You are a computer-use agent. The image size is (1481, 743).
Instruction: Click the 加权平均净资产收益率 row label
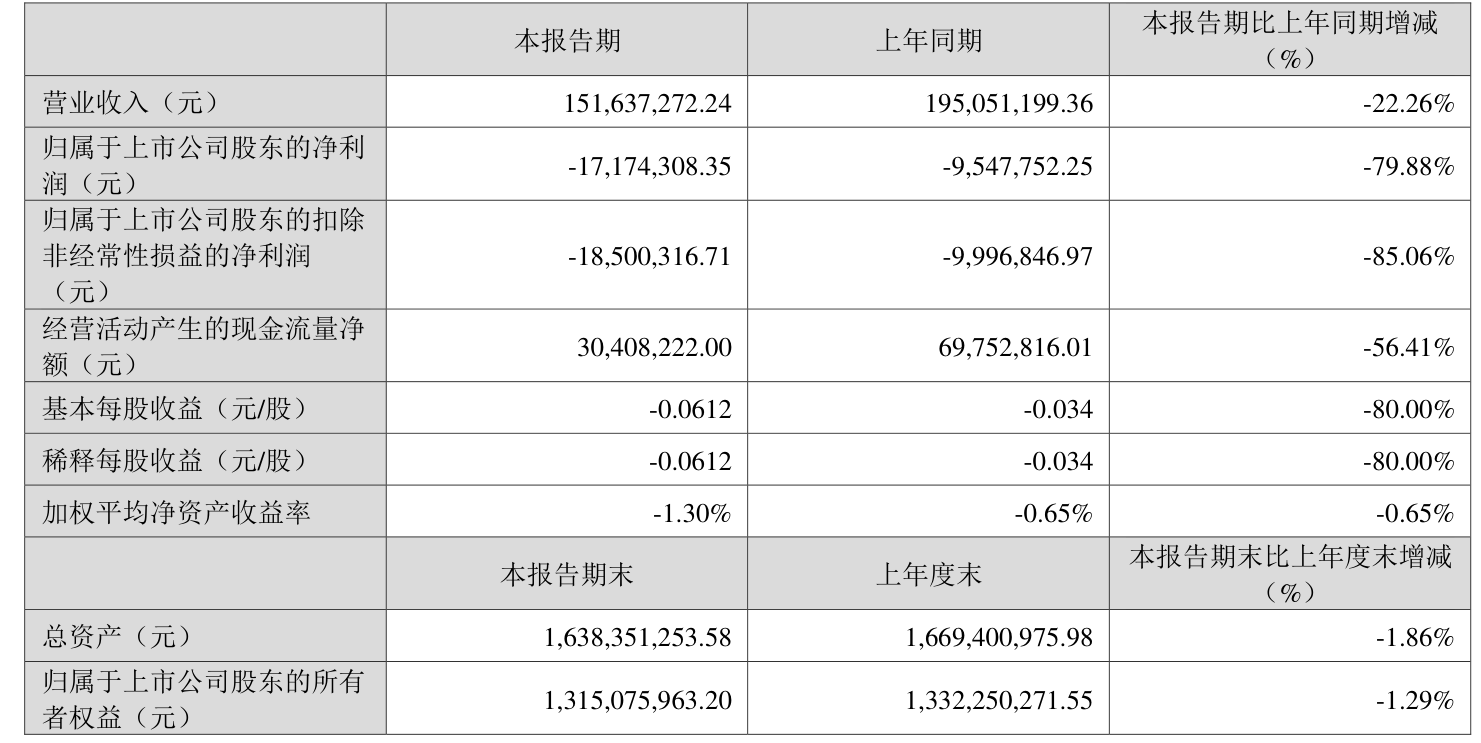(x=176, y=514)
